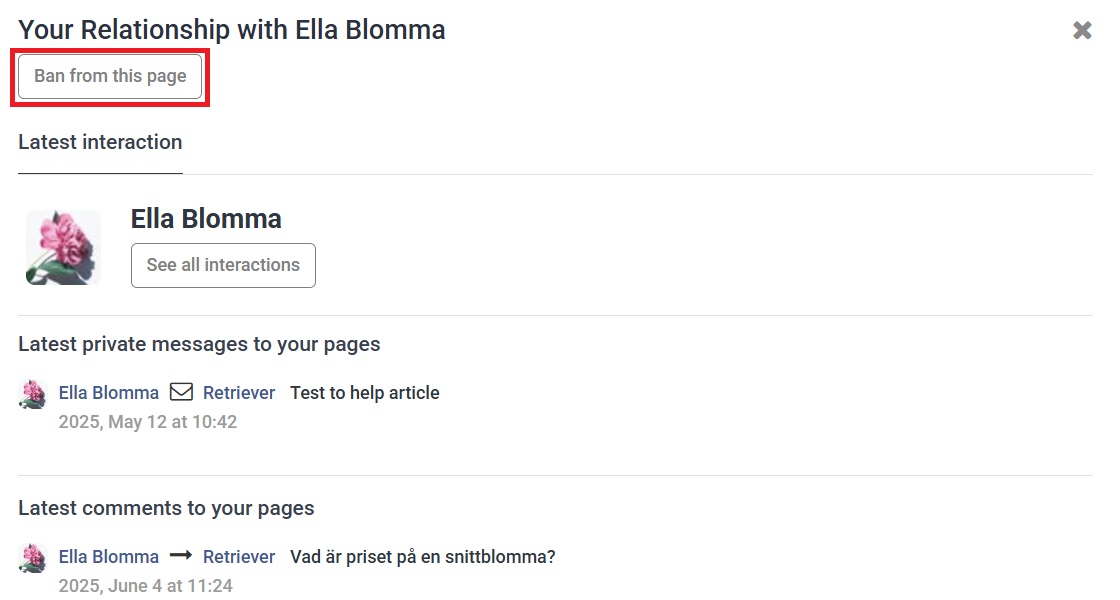Open Retriever link in private messages row
This screenshot has height=600, width=1120.
pyautogui.click(x=239, y=393)
